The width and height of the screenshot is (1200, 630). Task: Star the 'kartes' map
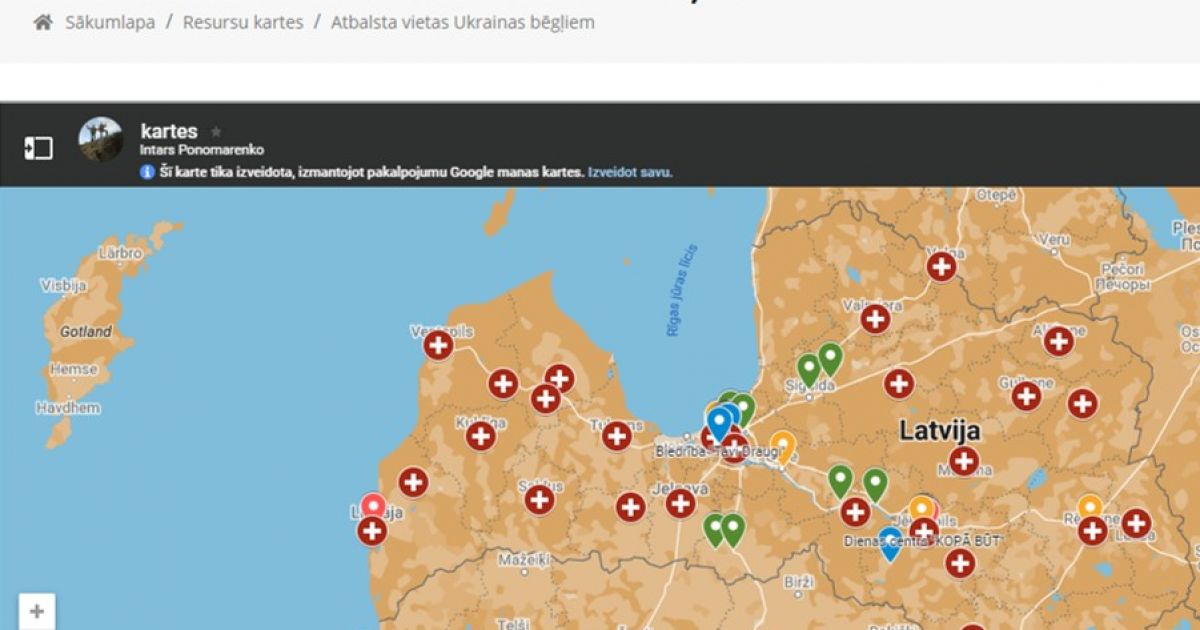(x=216, y=132)
